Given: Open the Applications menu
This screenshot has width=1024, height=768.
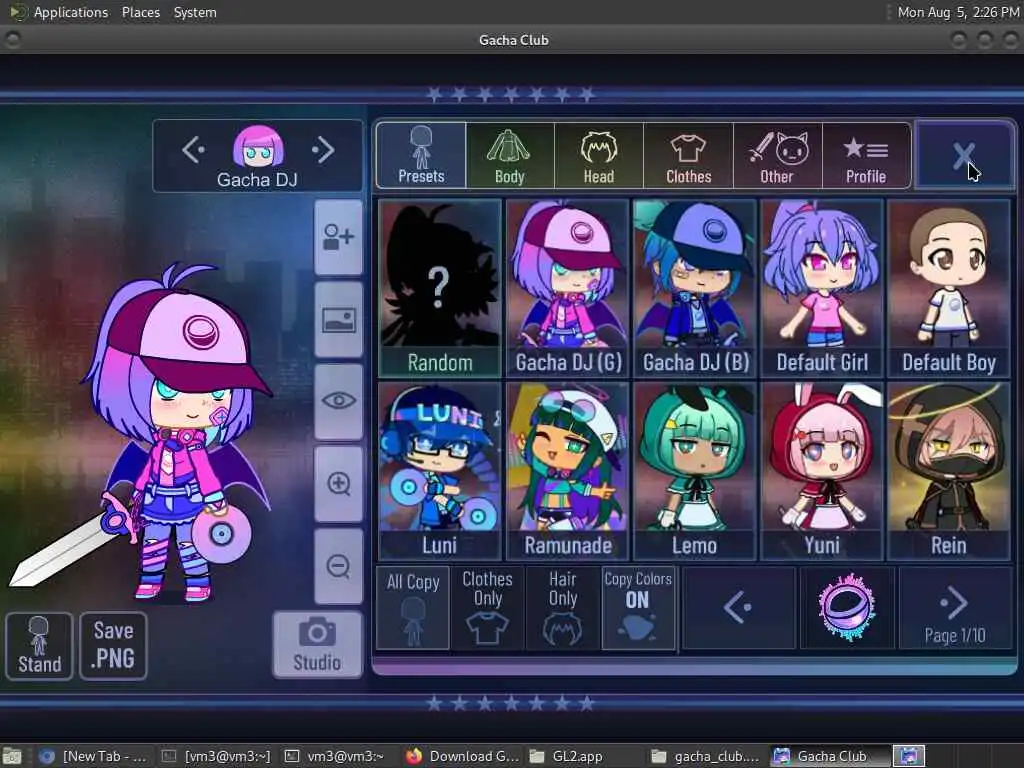Looking at the screenshot, I should [x=71, y=12].
